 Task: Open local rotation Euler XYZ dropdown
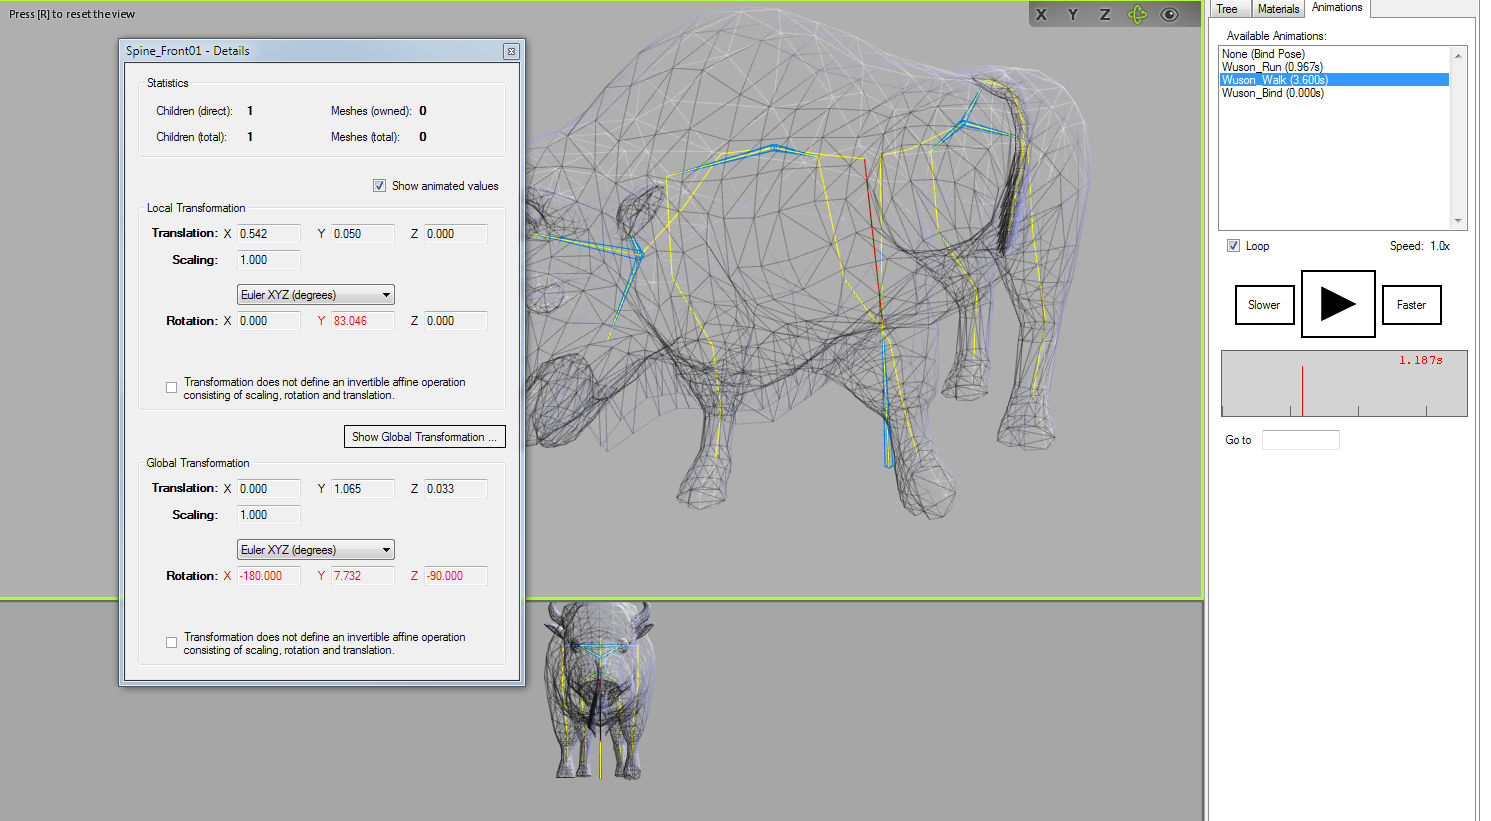[316, 295]
